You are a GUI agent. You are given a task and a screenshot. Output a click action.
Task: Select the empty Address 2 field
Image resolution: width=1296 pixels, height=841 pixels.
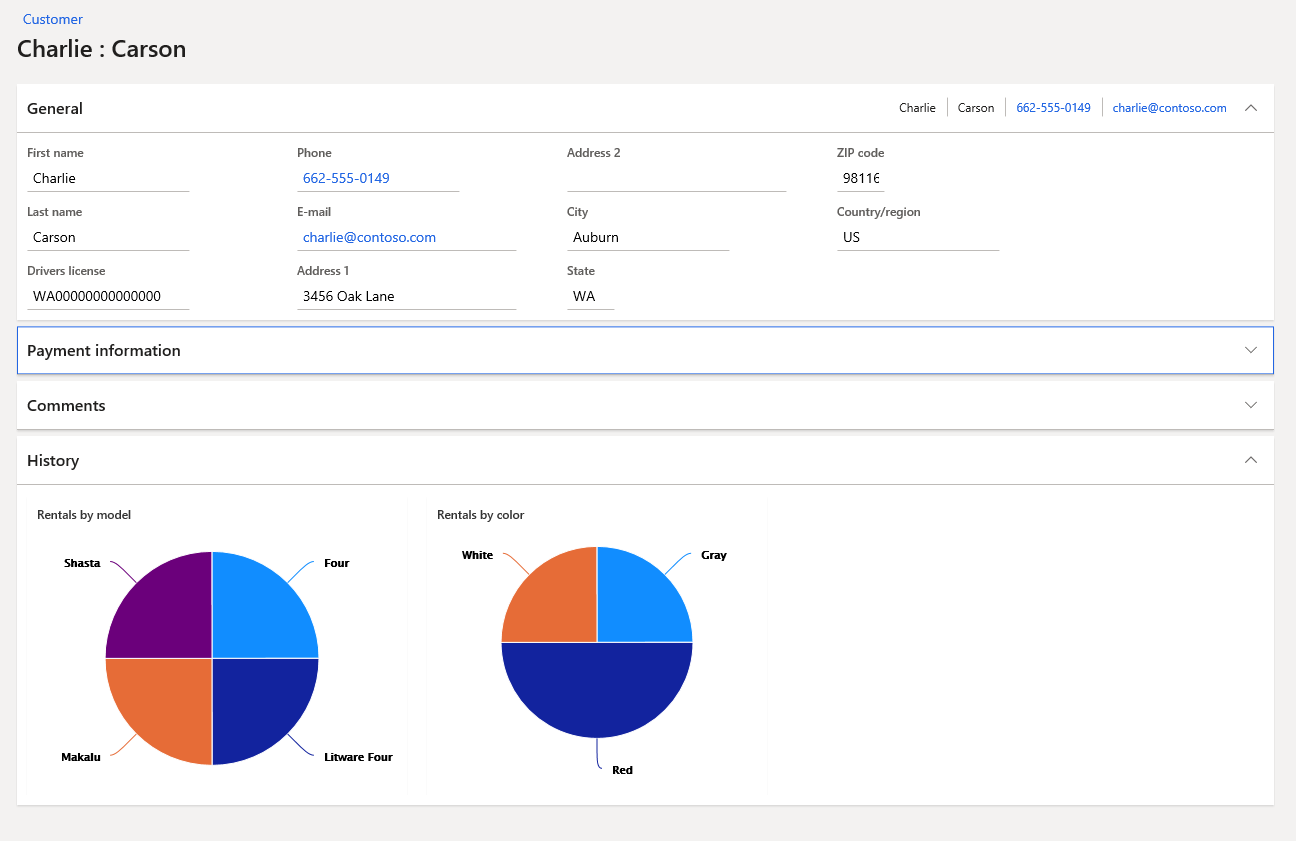click(676, 178)
